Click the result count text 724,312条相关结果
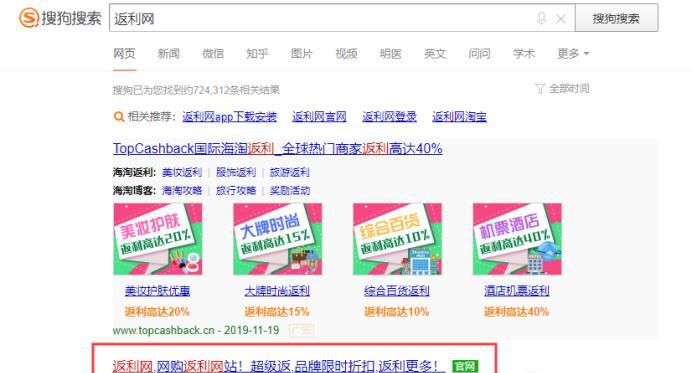Screen dimensions: 692x373 pyautogui.click(x=237, y=90)
